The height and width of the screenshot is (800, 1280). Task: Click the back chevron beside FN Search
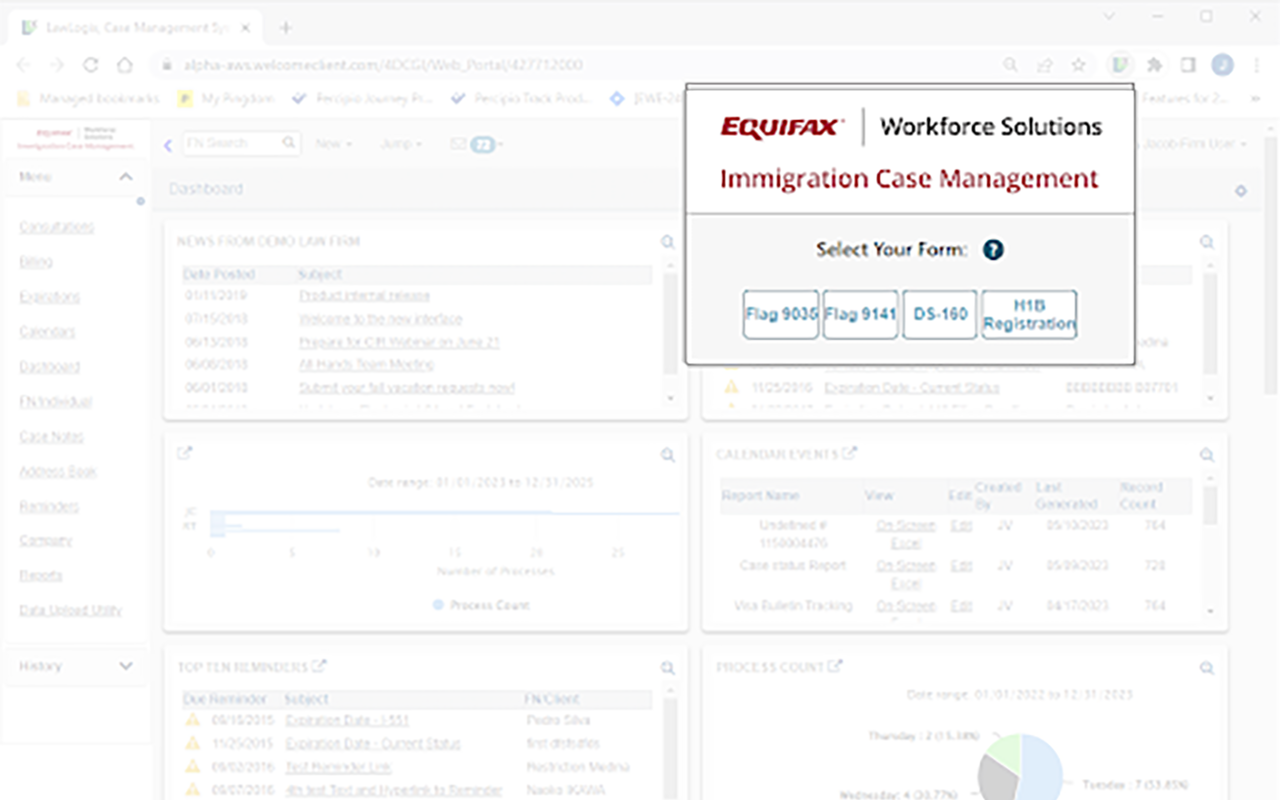(x=166, y=143)
